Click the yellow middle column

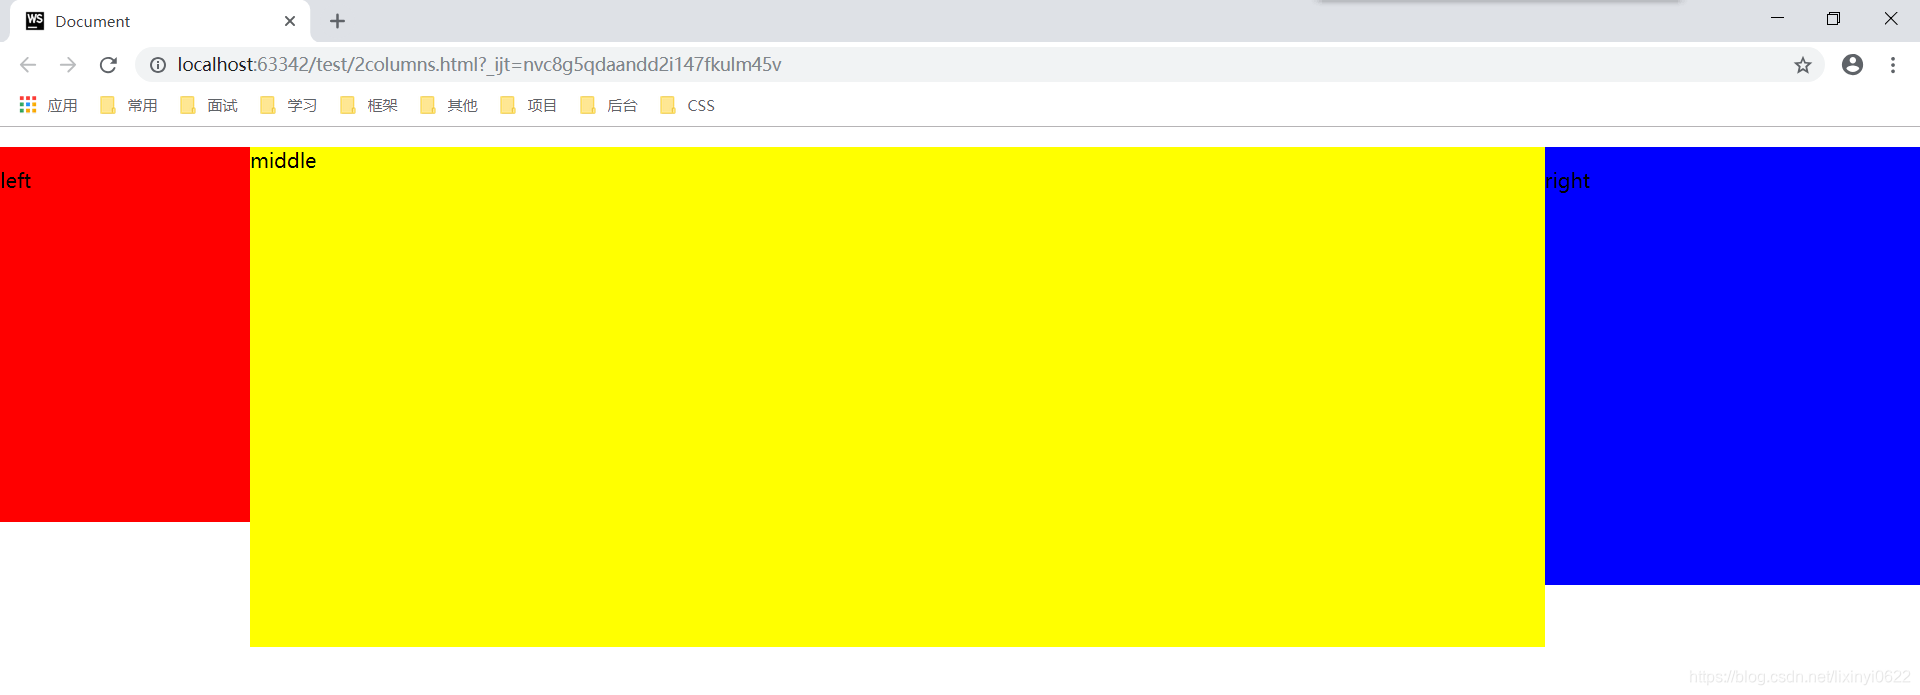tap(897, 397)
